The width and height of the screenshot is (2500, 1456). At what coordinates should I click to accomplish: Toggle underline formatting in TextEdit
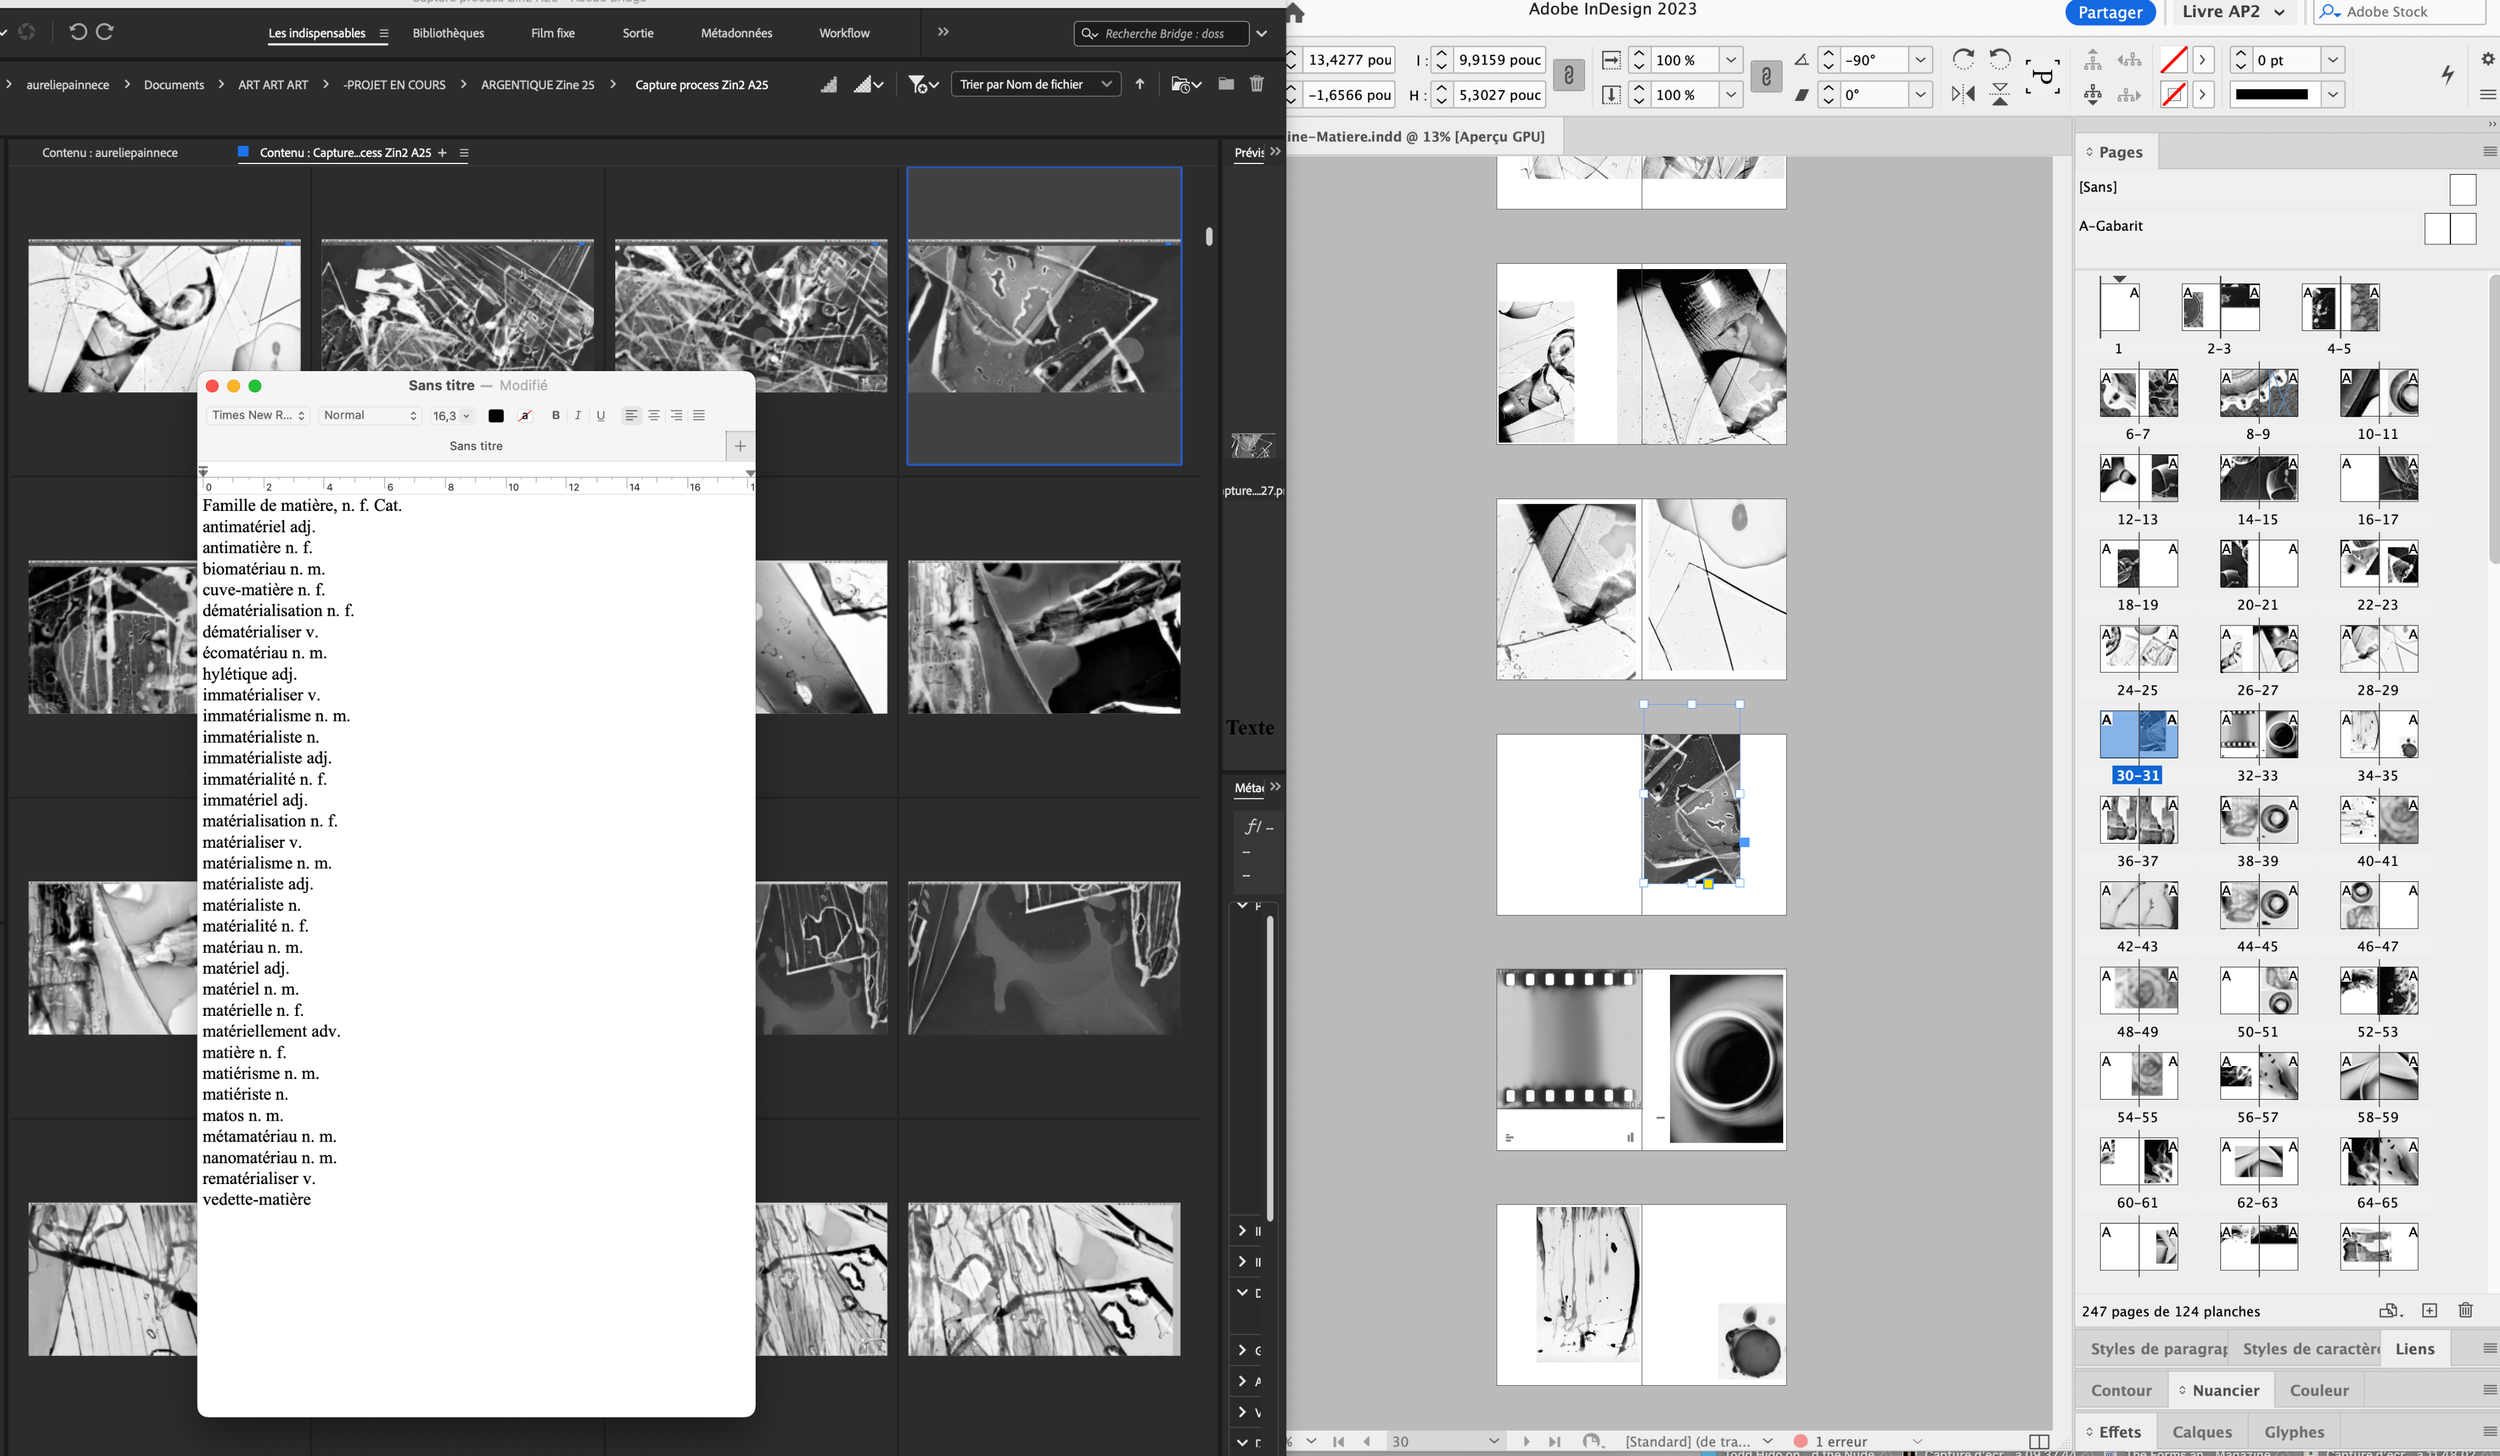pyautogui.click(x=600, y=415)
